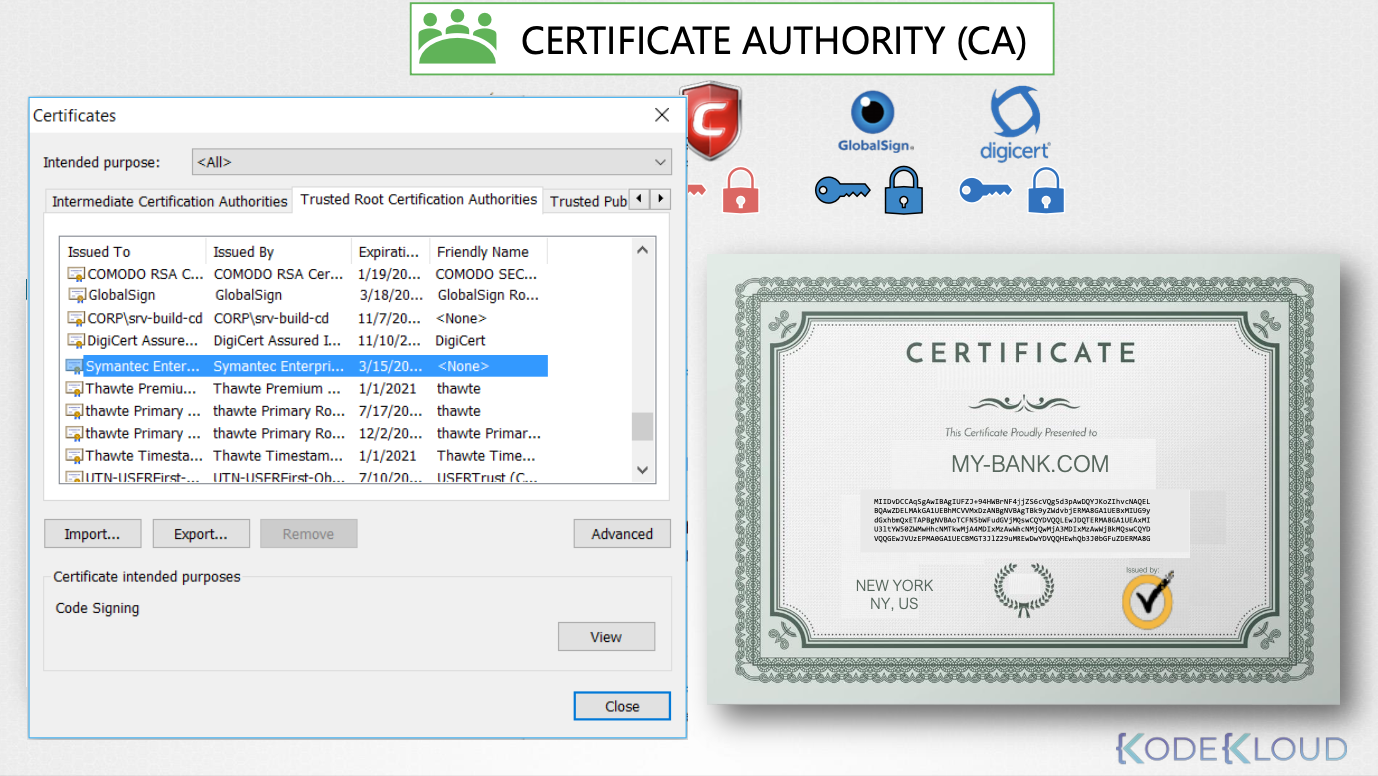1378x776 pixels.
Task: Click the COMODO SEC... friendly name cell
Action: click(486, 273)
